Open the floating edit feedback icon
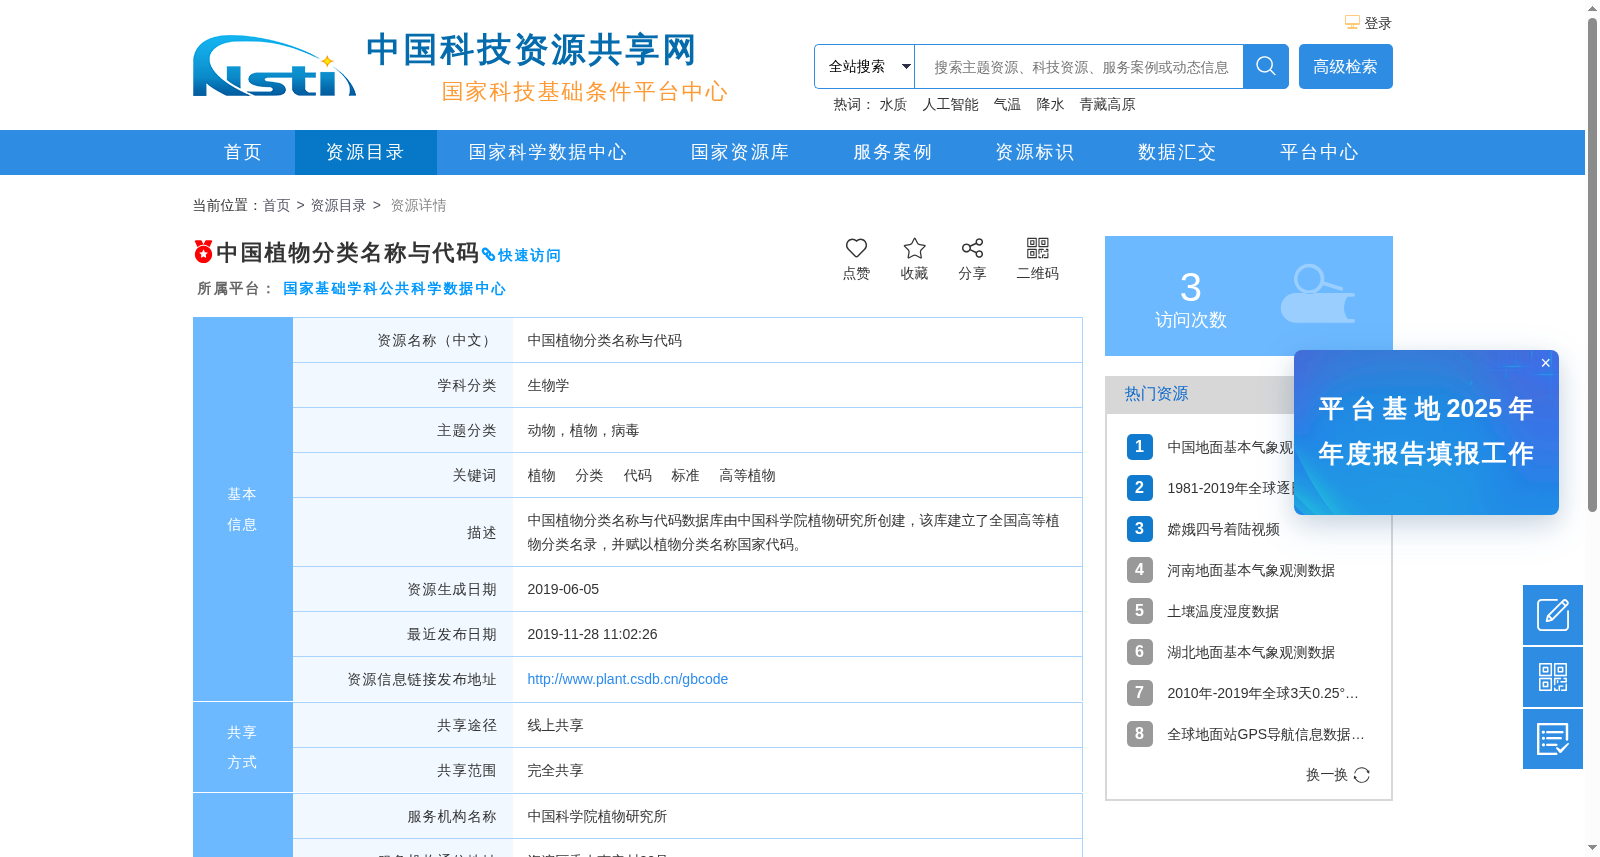The width and height of the screenshot is (1600, 857). tap(1553, 615)
